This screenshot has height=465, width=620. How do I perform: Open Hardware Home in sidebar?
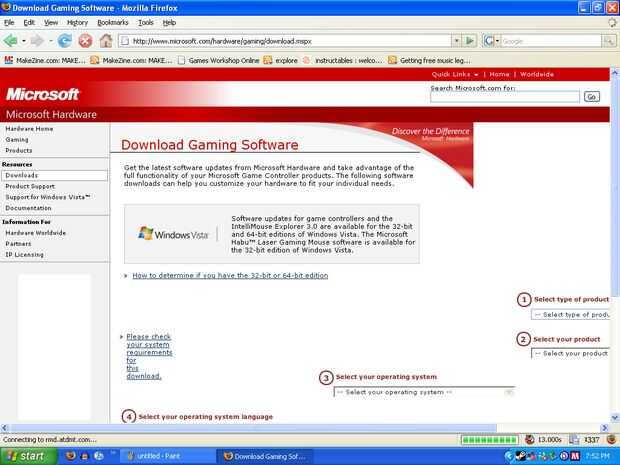[29, 129]
